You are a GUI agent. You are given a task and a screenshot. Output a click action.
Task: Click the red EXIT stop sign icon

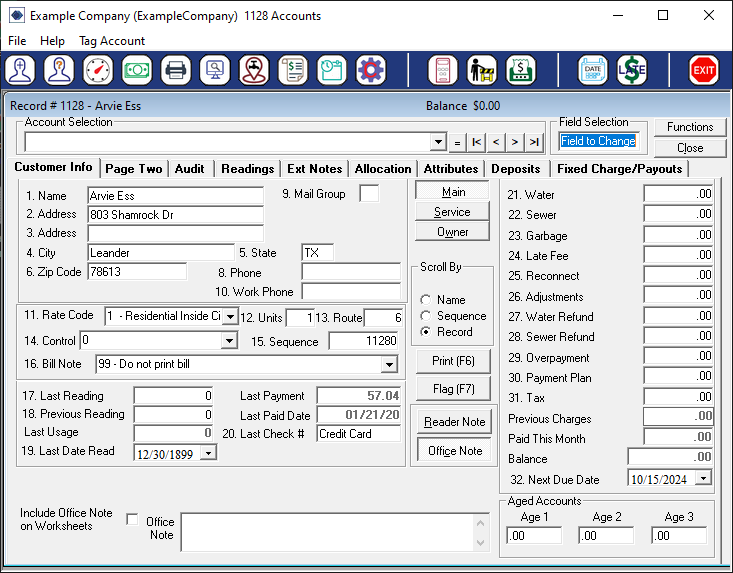(704, 71)
